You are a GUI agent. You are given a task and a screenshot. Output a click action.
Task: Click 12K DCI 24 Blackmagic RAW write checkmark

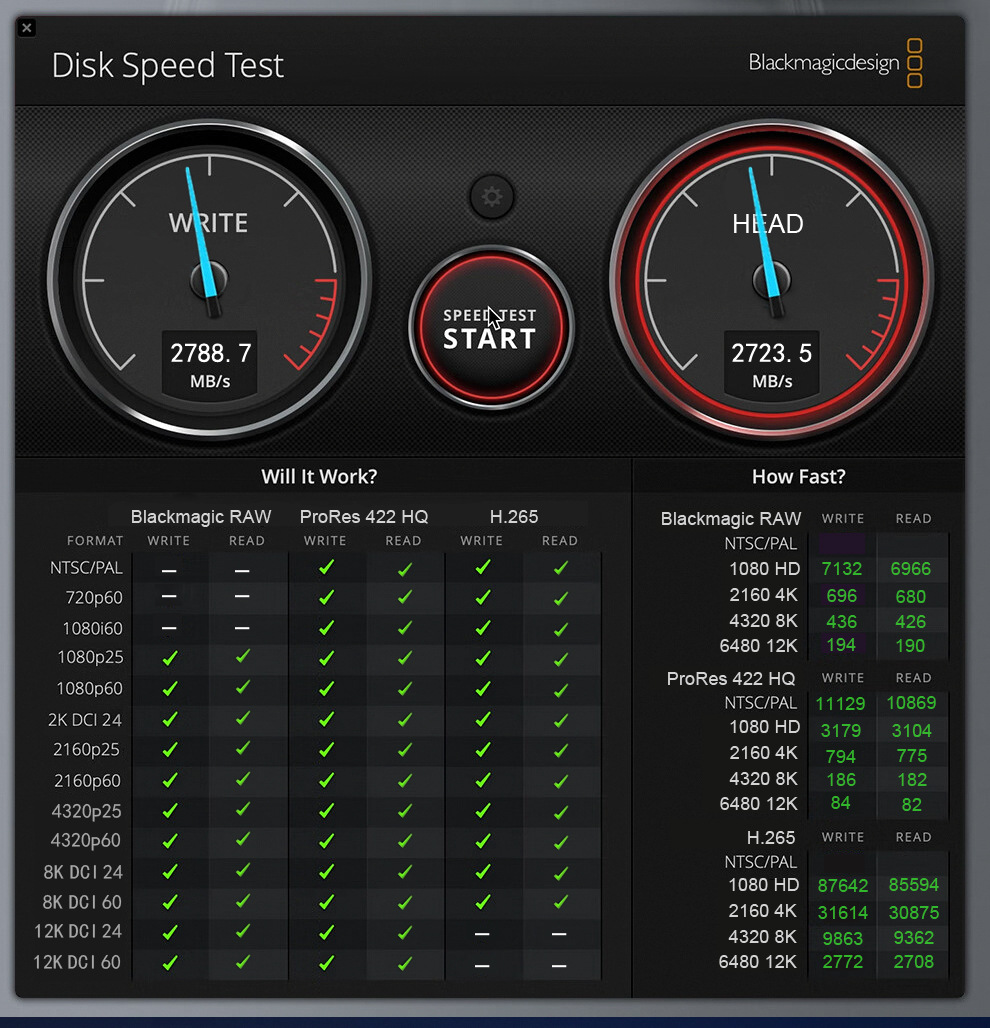(170, 932)
